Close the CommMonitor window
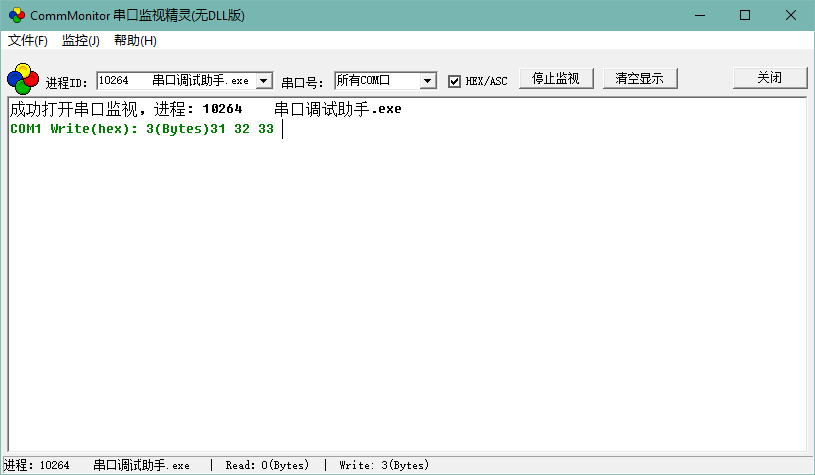The height and width of the screenshot is (475, 815). (791, 15)
